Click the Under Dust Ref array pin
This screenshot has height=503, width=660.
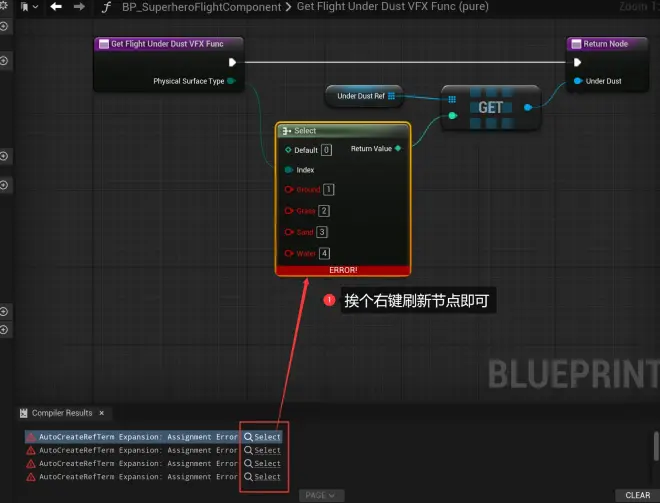click(x=391, y=96)
